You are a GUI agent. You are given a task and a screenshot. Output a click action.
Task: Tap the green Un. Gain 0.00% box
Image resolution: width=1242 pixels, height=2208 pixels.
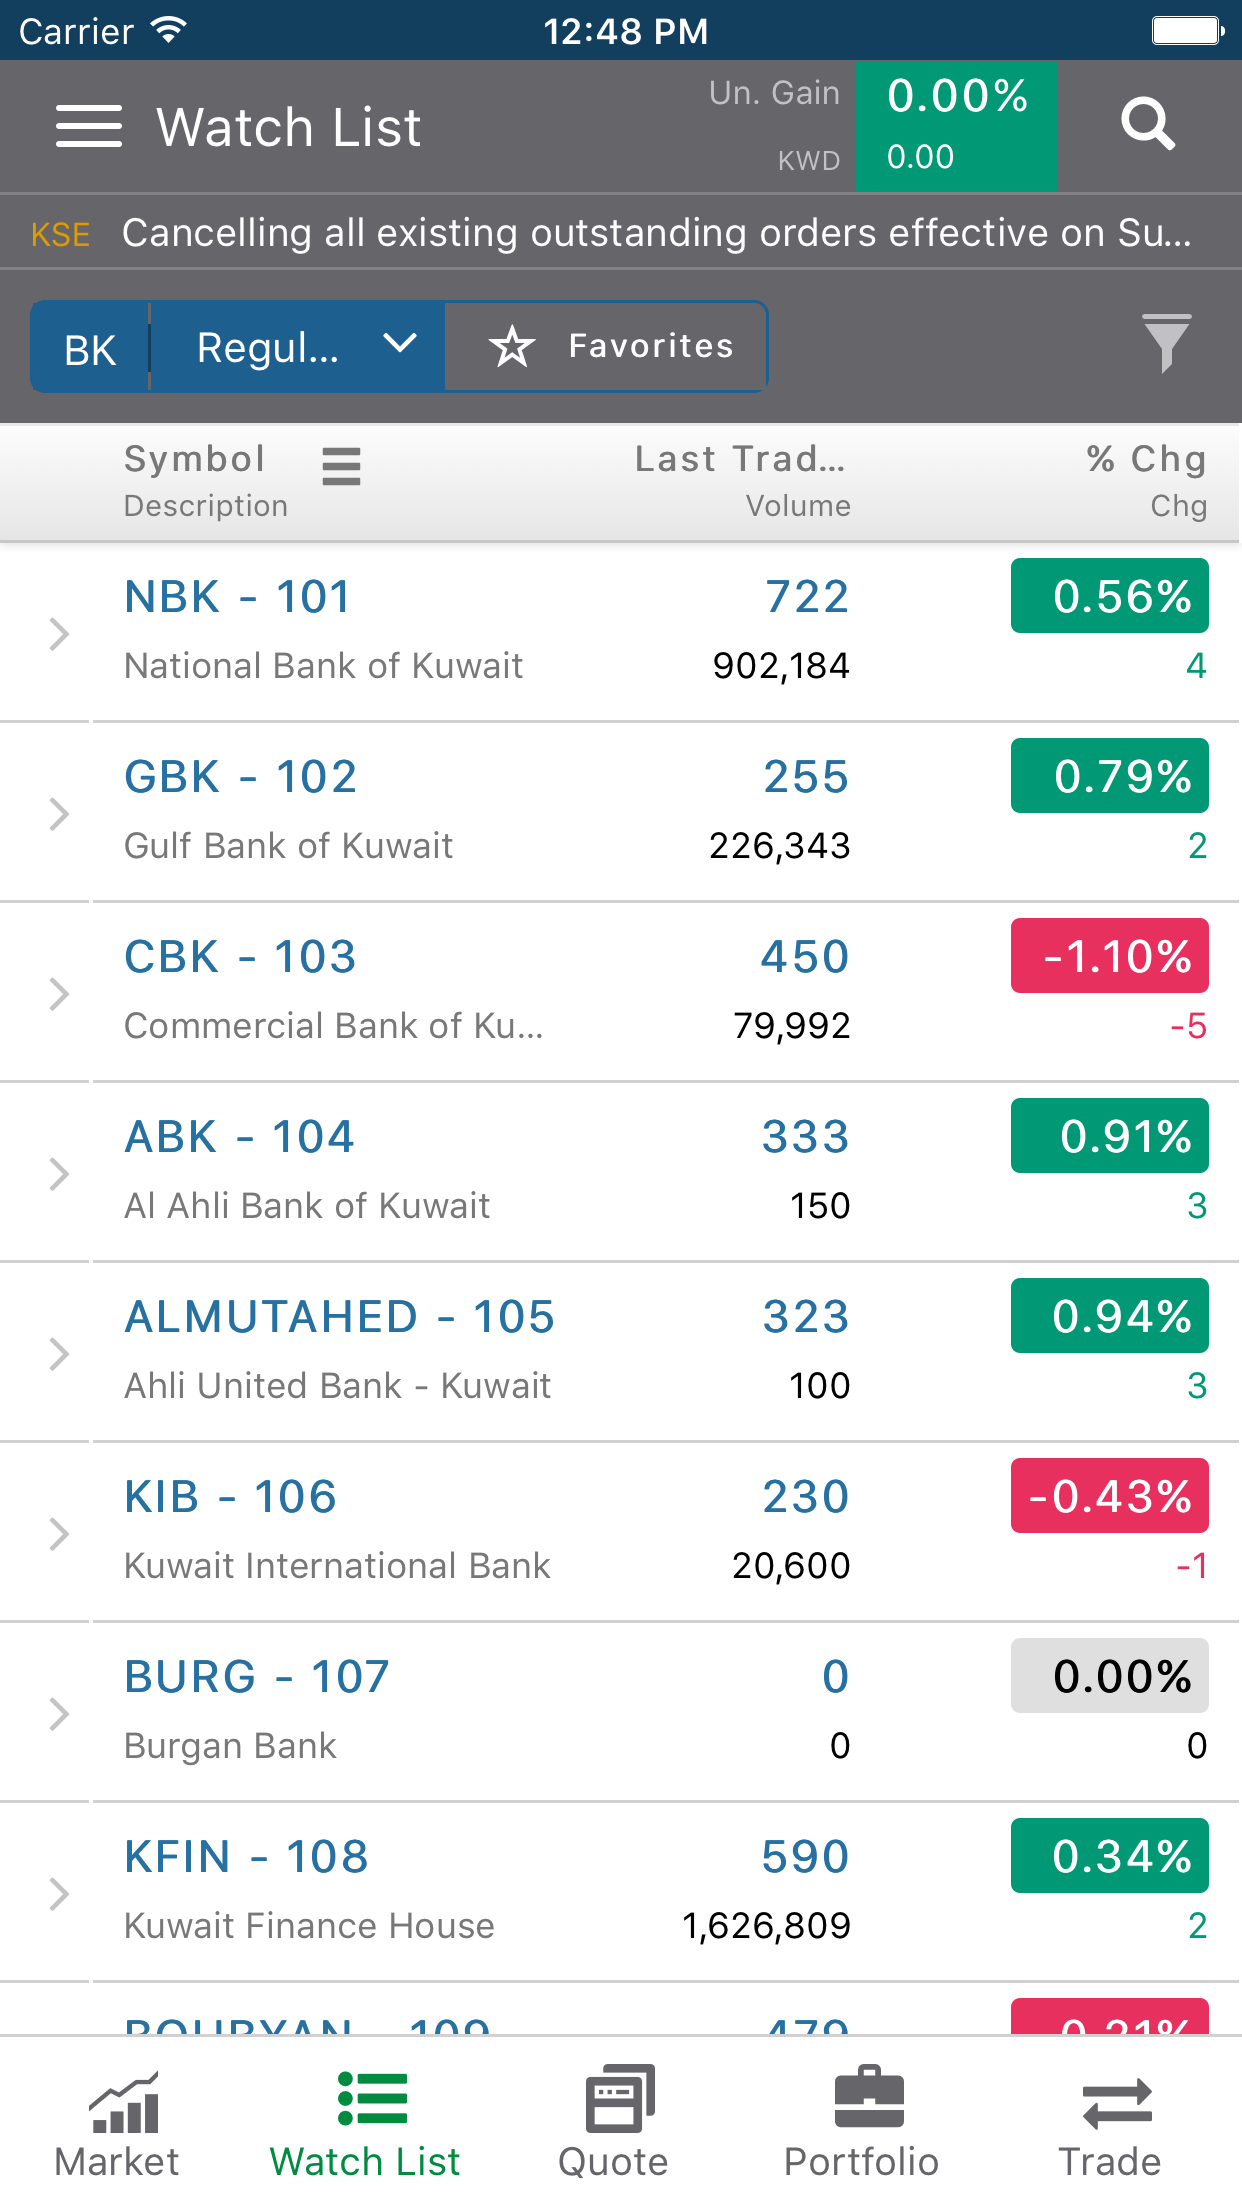[x=956, y=127]
